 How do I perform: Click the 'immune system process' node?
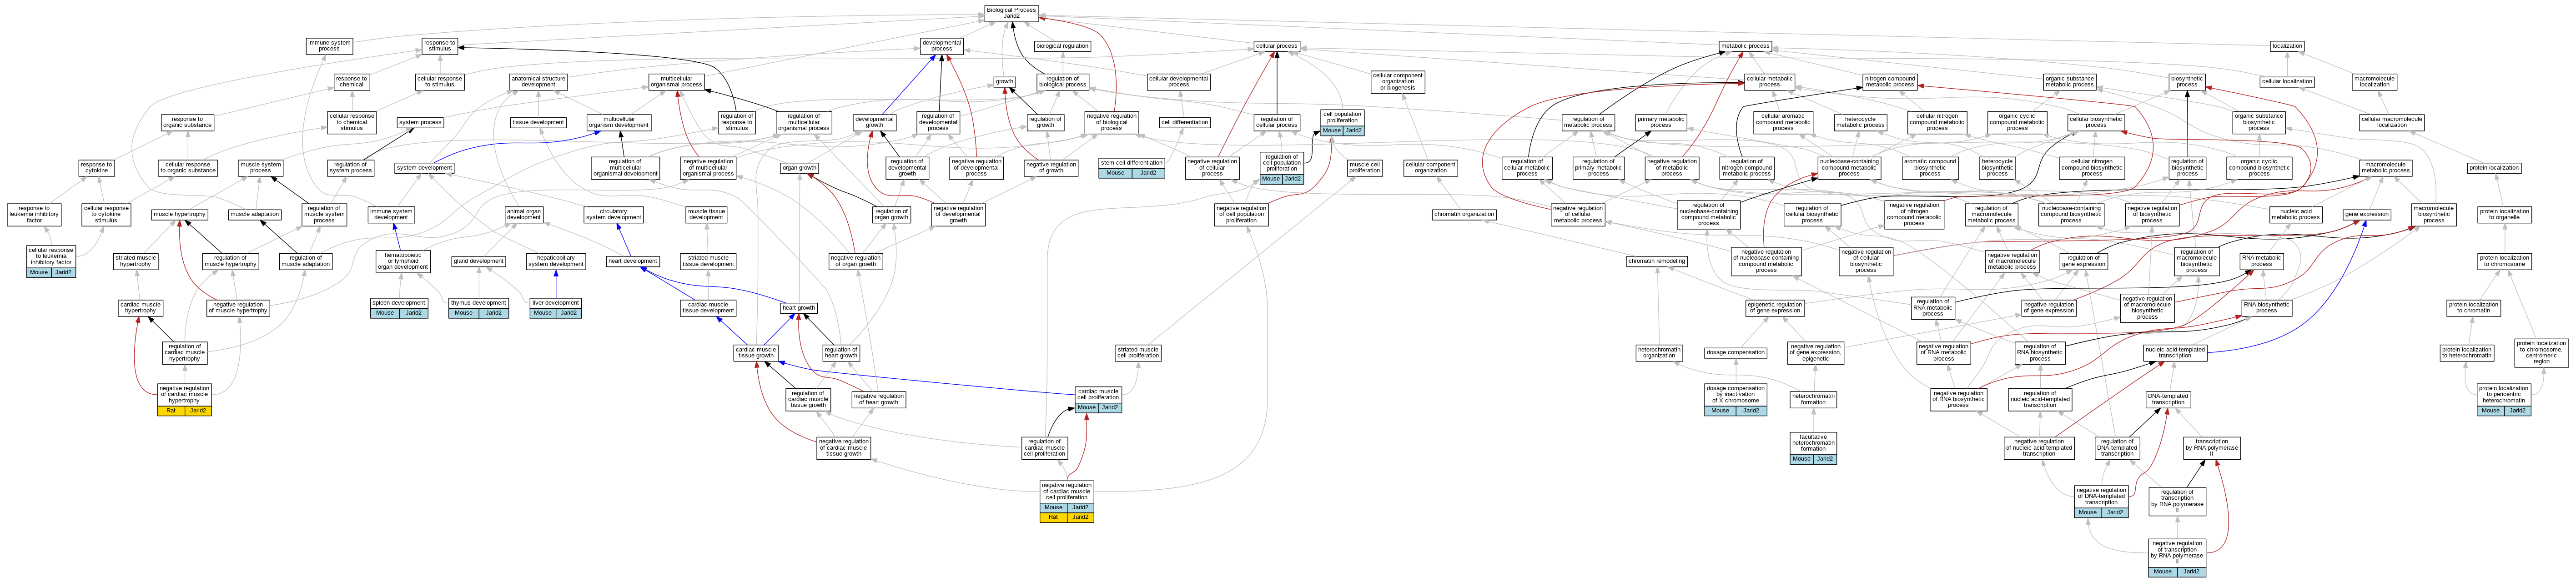[x=329, y=46]
